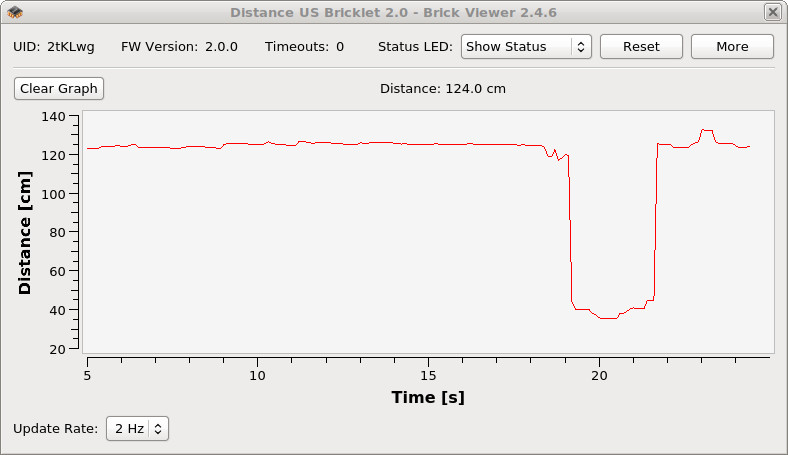Click the Distance 124.0 cm readout
The height and width of the screenshot is (455, 788).
pos(443,89)
